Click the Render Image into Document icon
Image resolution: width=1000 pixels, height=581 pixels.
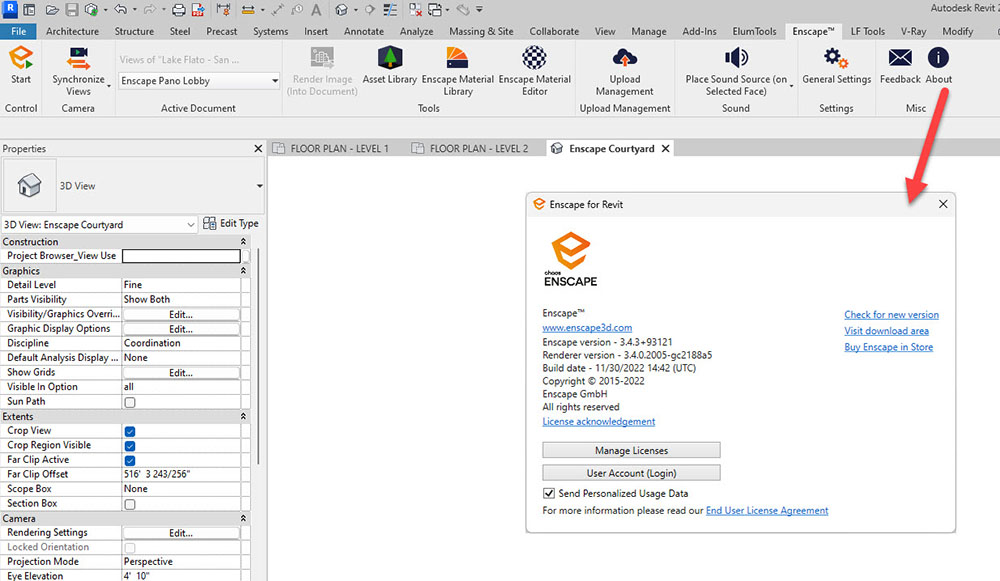[x=322, y=58]
